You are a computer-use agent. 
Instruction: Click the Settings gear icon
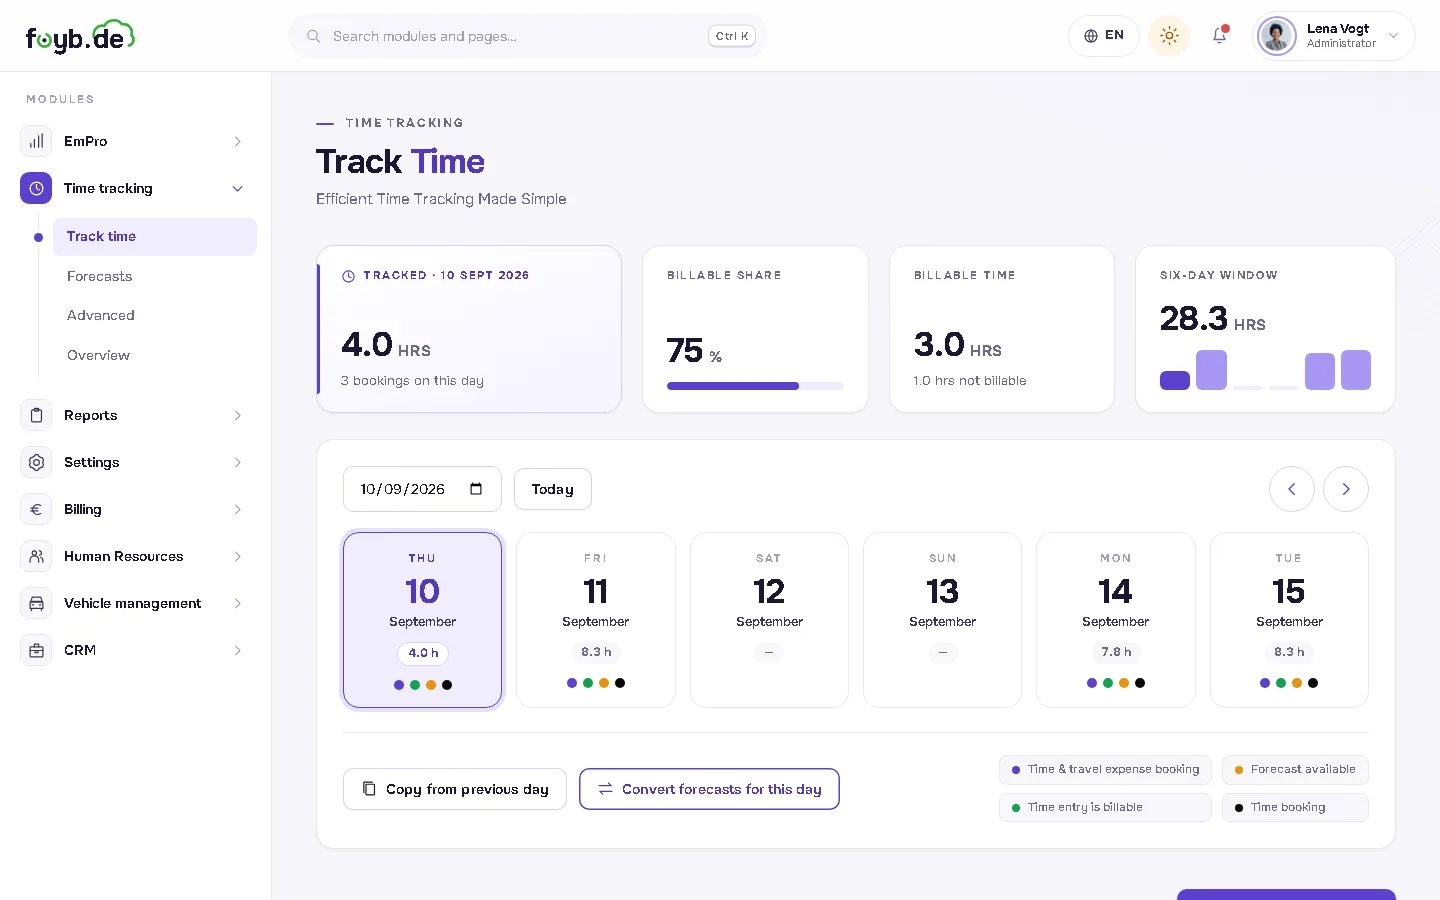[36, 462]
